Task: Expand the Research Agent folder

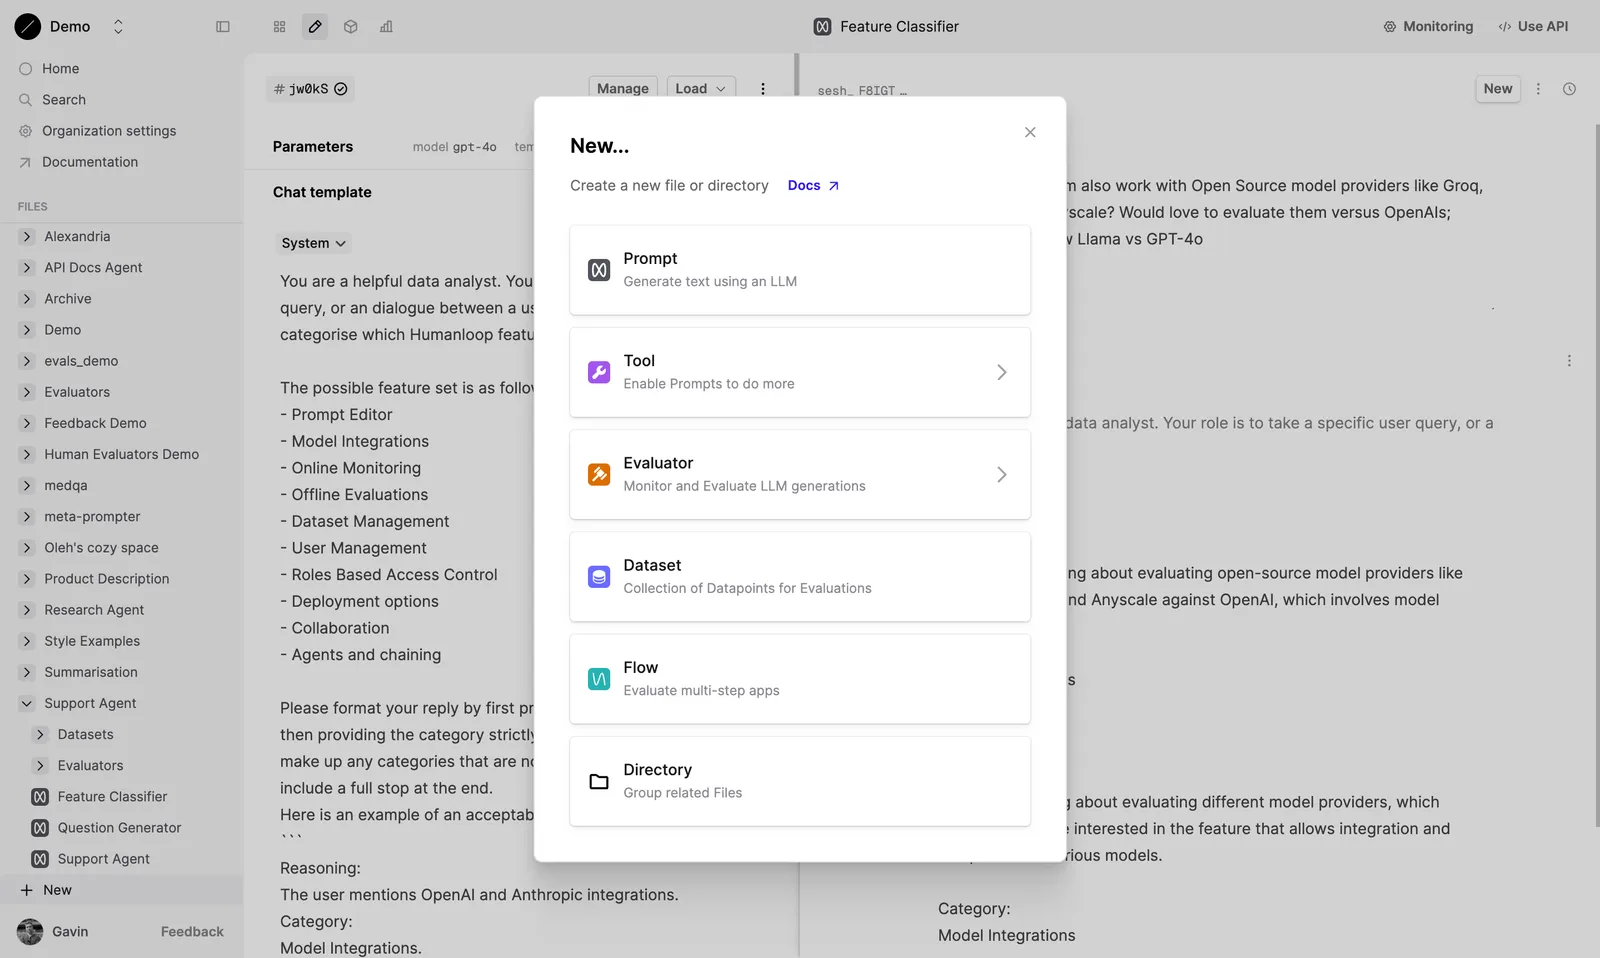Action: point(27,610)
